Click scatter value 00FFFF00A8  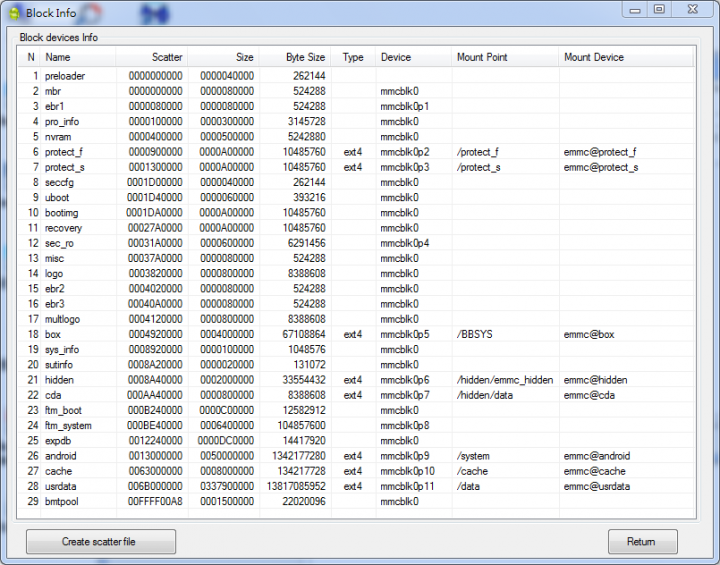(155, 501)
